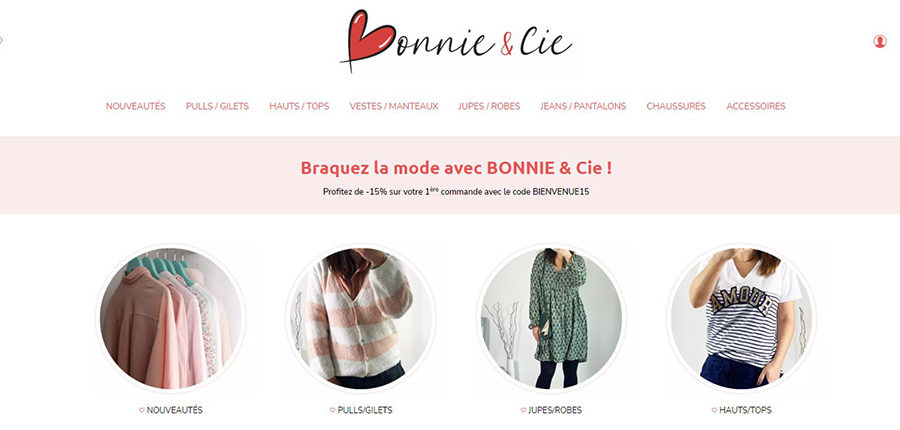The height and width of the screenshot is (430, 900).
Task: Click the partial red icon at left edge
Action: [1, 40]
